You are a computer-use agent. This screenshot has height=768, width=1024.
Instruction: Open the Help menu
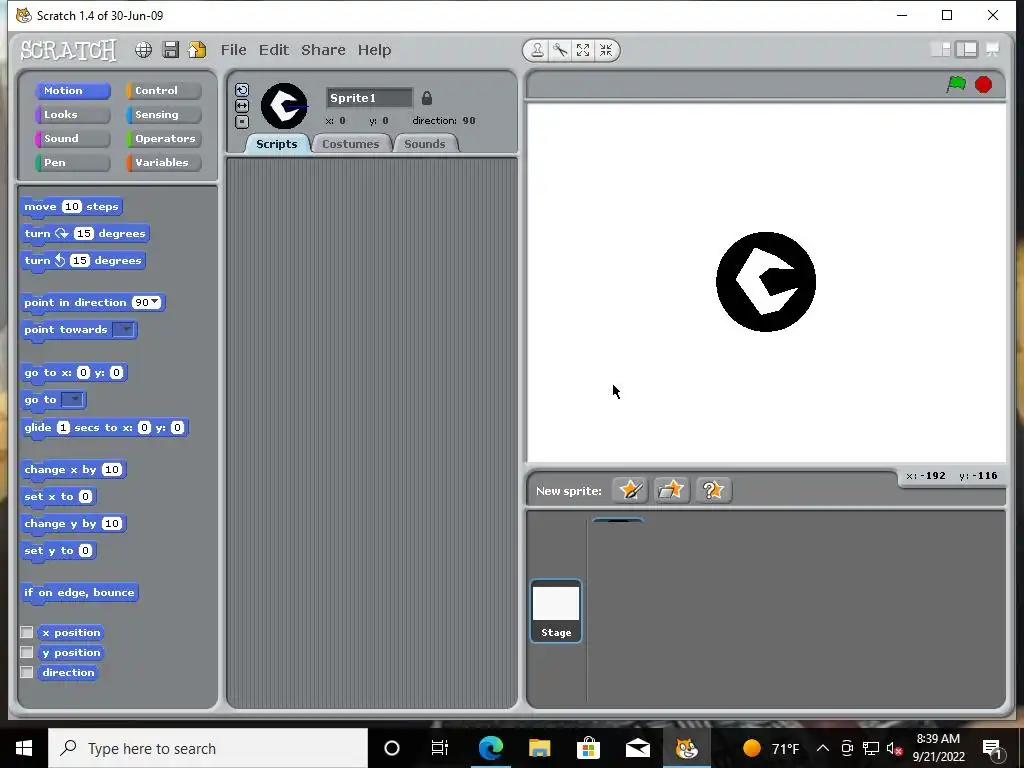374,50
